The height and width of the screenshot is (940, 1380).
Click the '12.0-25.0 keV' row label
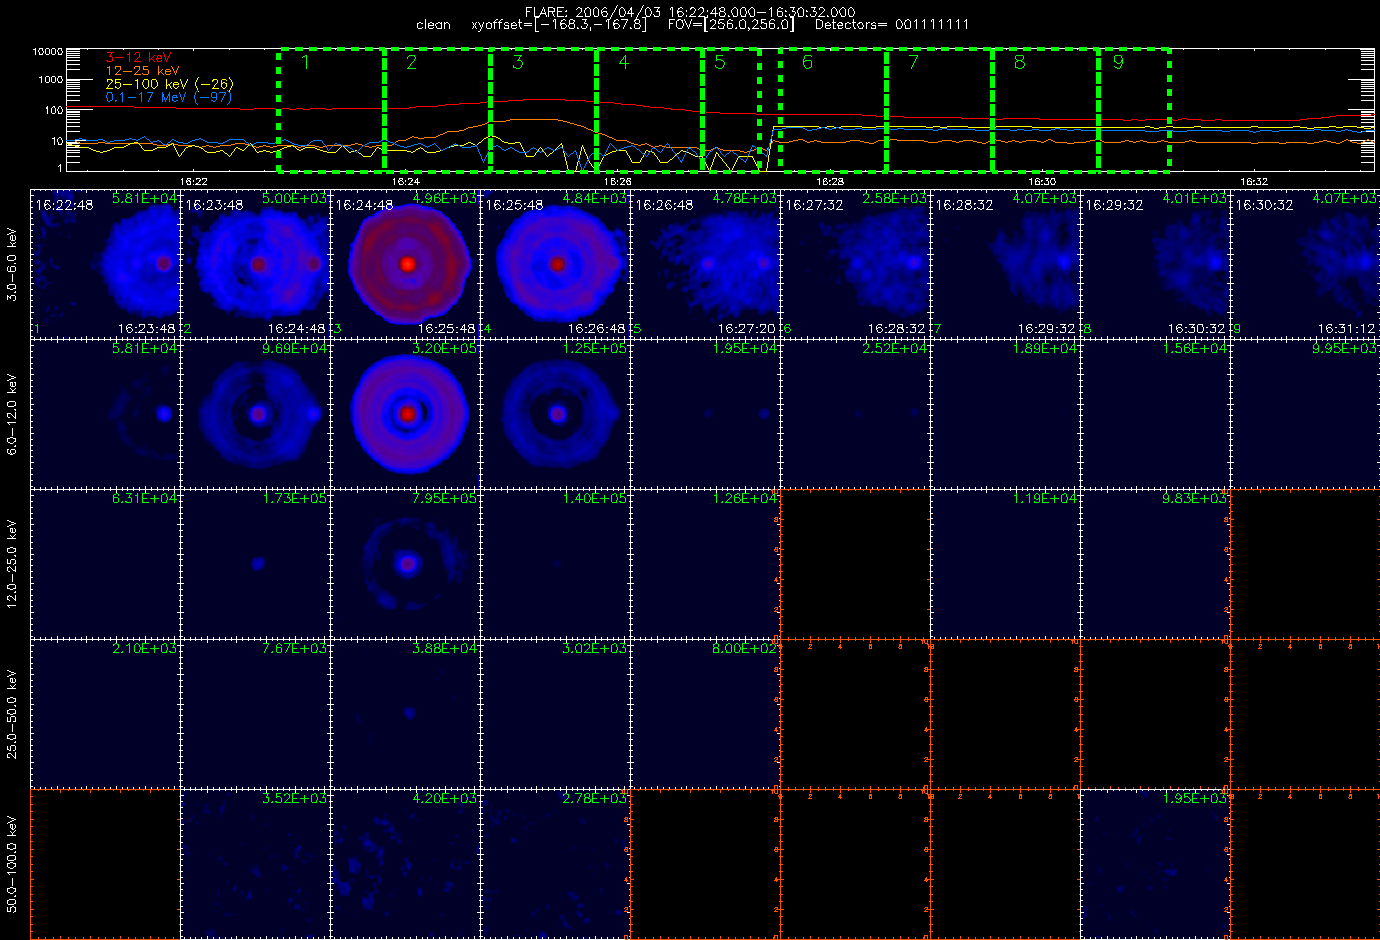click(12, 564)
